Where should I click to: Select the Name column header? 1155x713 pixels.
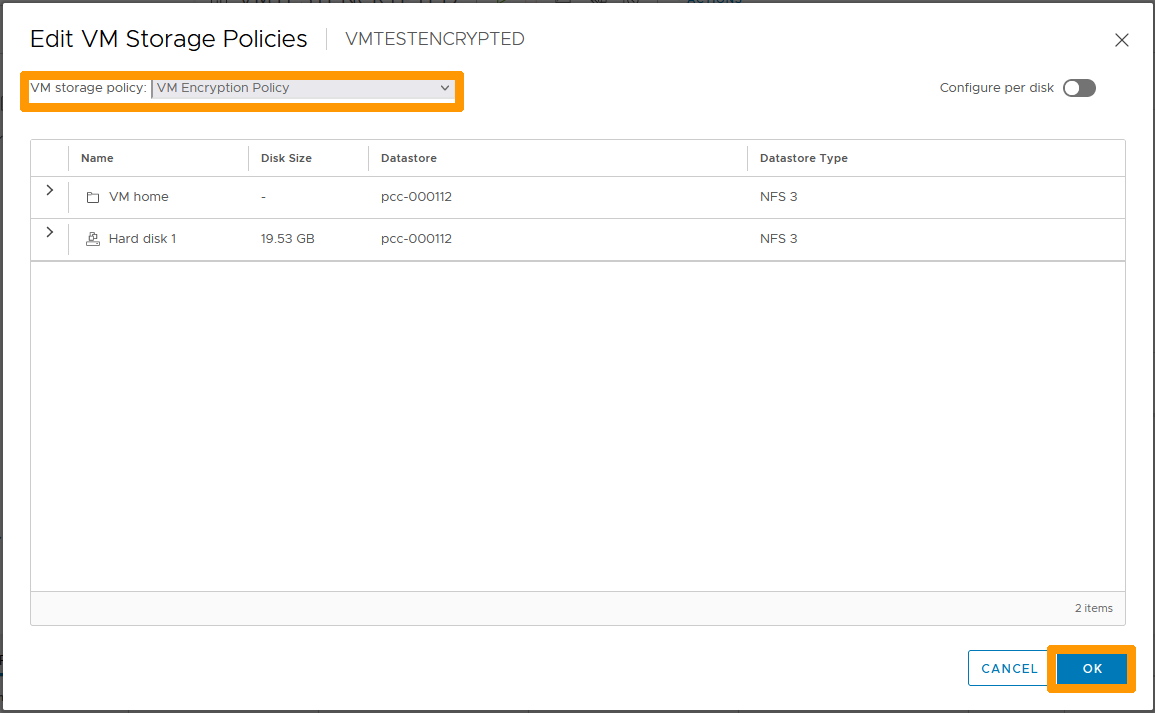(97, 158)
